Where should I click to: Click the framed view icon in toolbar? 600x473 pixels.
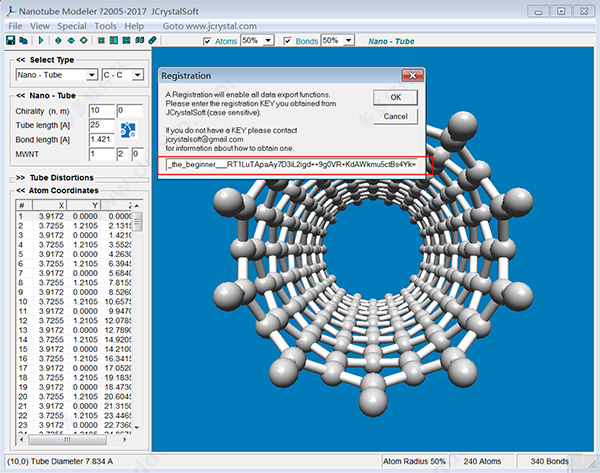(x=126, y=40)
